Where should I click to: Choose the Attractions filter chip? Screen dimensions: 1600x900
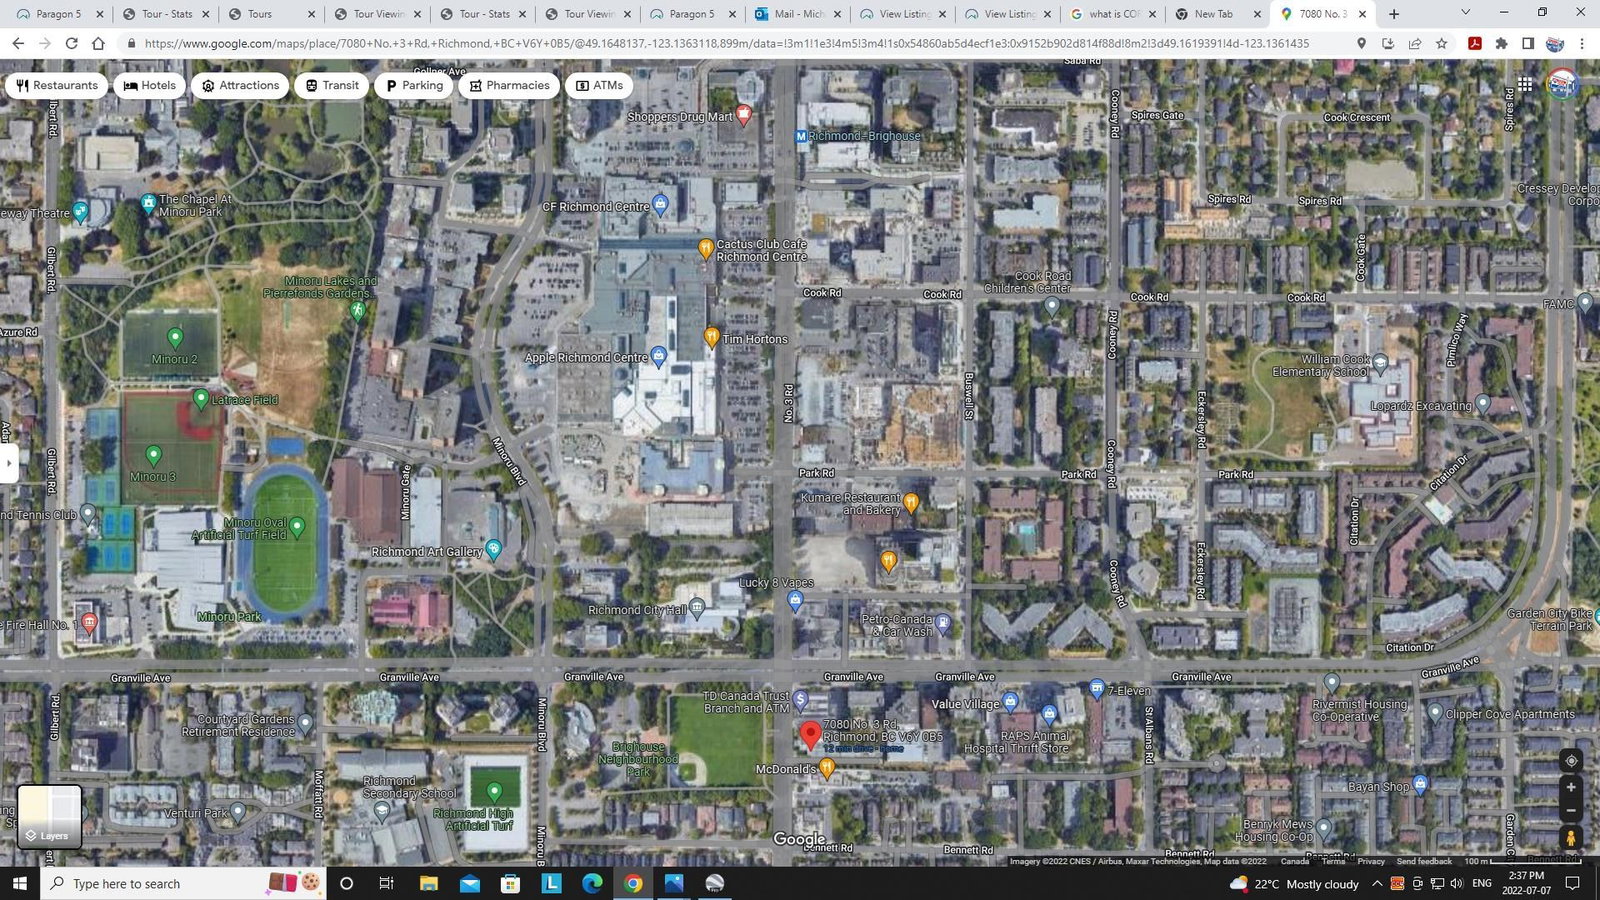240,86
